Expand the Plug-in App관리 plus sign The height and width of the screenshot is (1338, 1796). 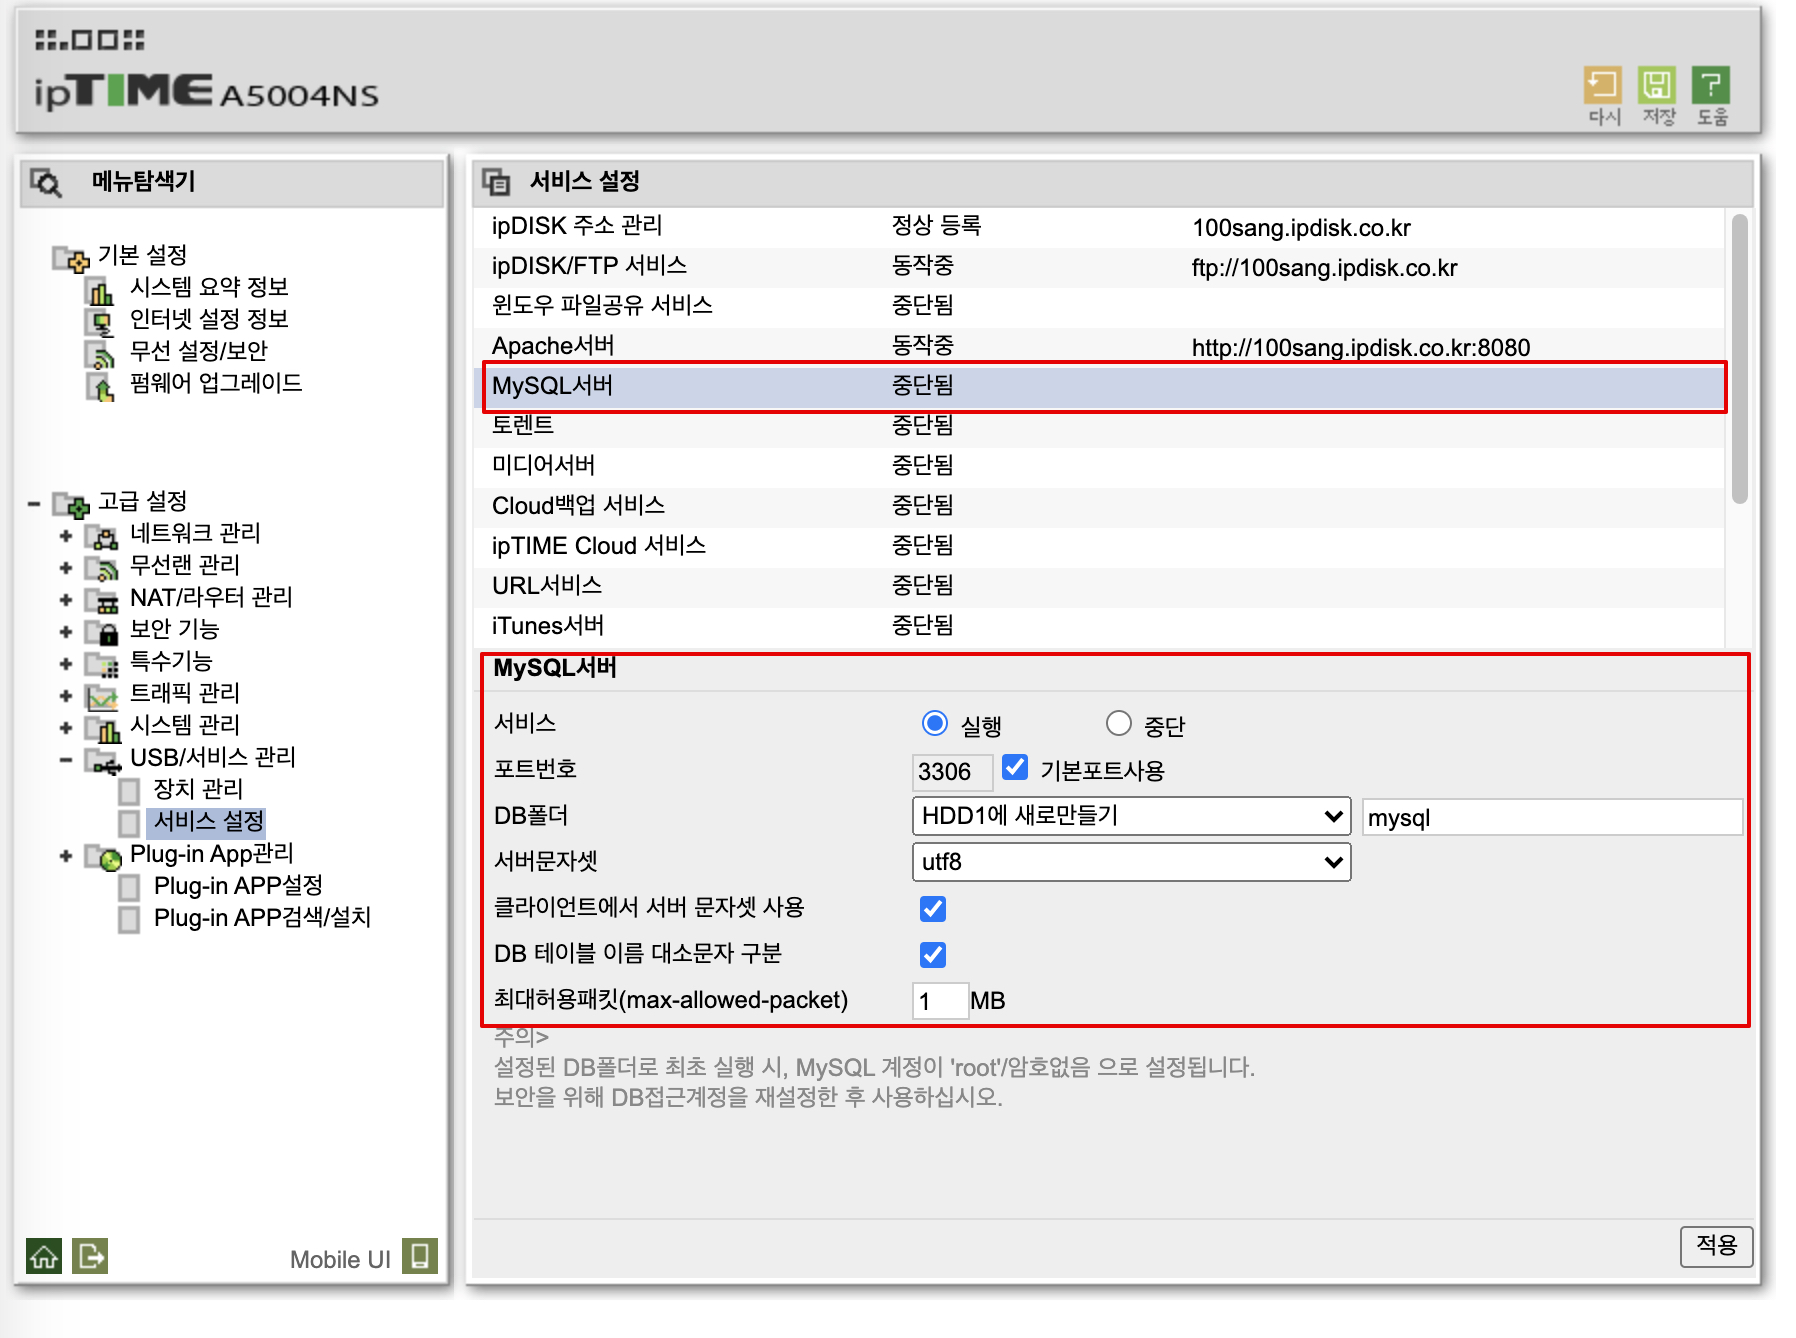click(x=66, y=856)
